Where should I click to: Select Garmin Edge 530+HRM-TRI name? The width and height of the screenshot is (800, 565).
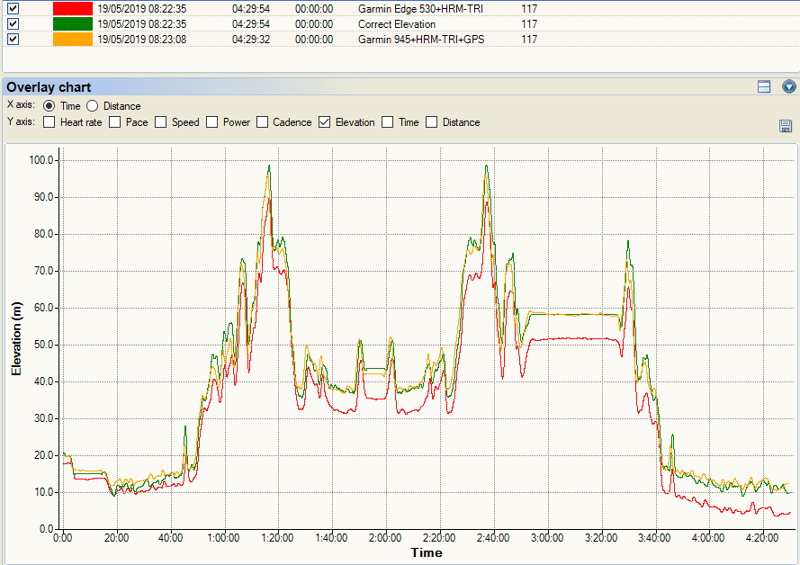[x=420, y=9]
